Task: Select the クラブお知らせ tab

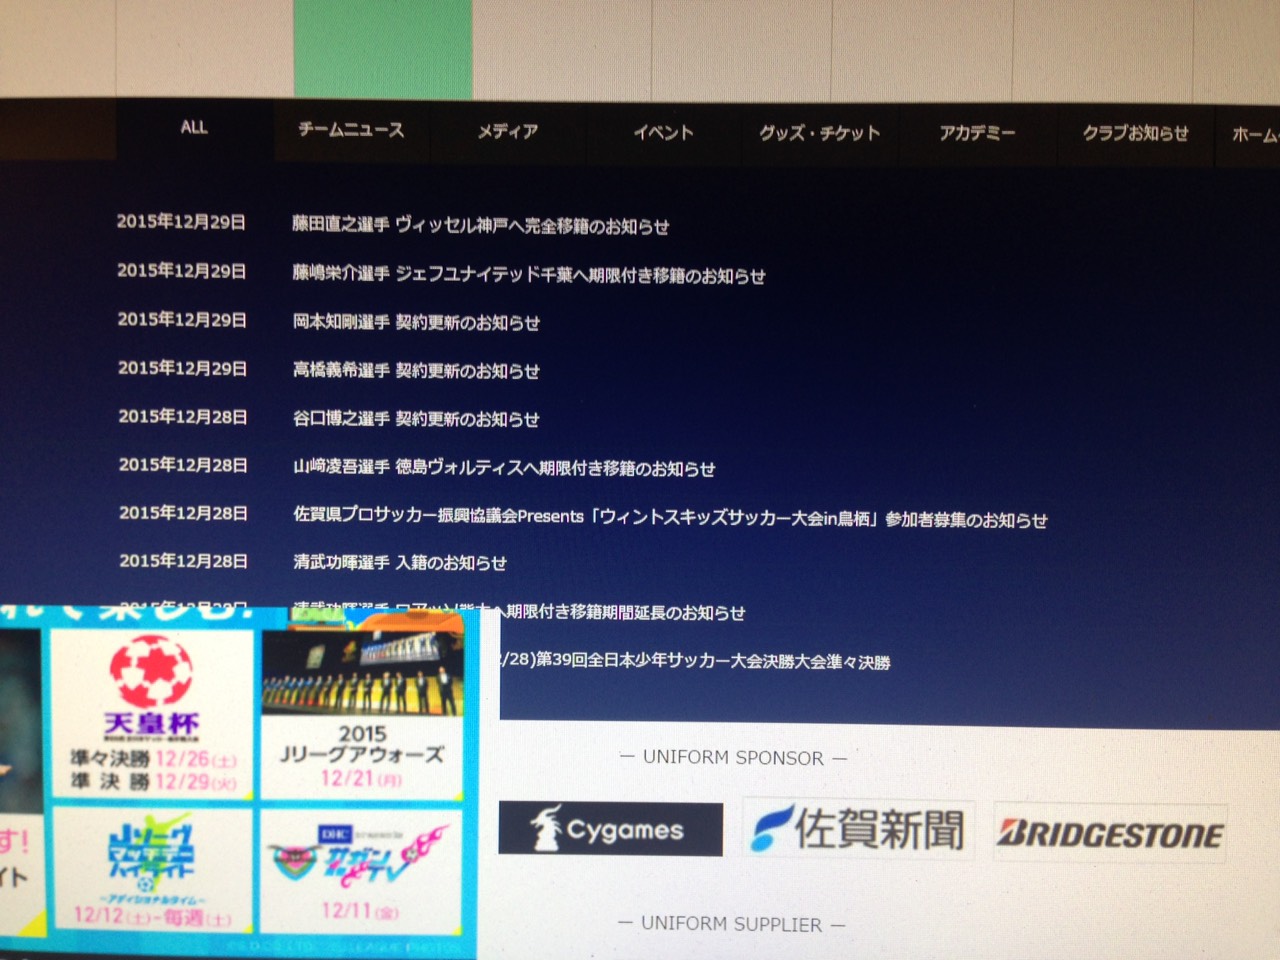Action: tap(1136, 133)
